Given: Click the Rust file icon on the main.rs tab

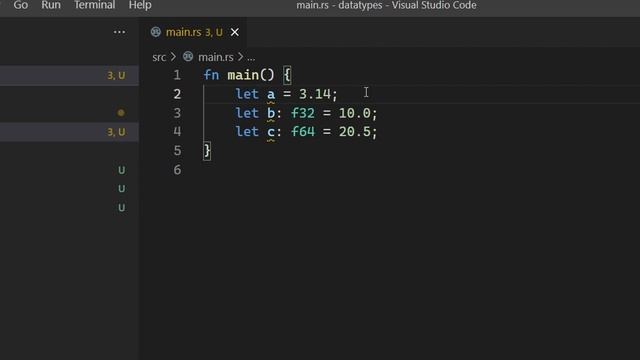Looking at the screenshot, I should [x=156, y=32].
